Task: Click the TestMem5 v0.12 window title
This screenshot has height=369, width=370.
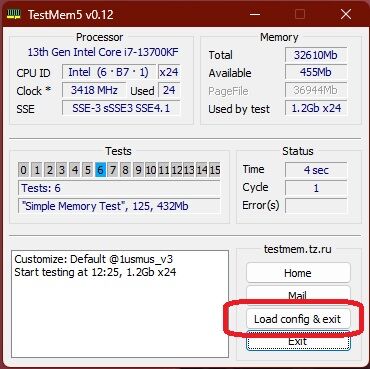Action: click(71, 15)
